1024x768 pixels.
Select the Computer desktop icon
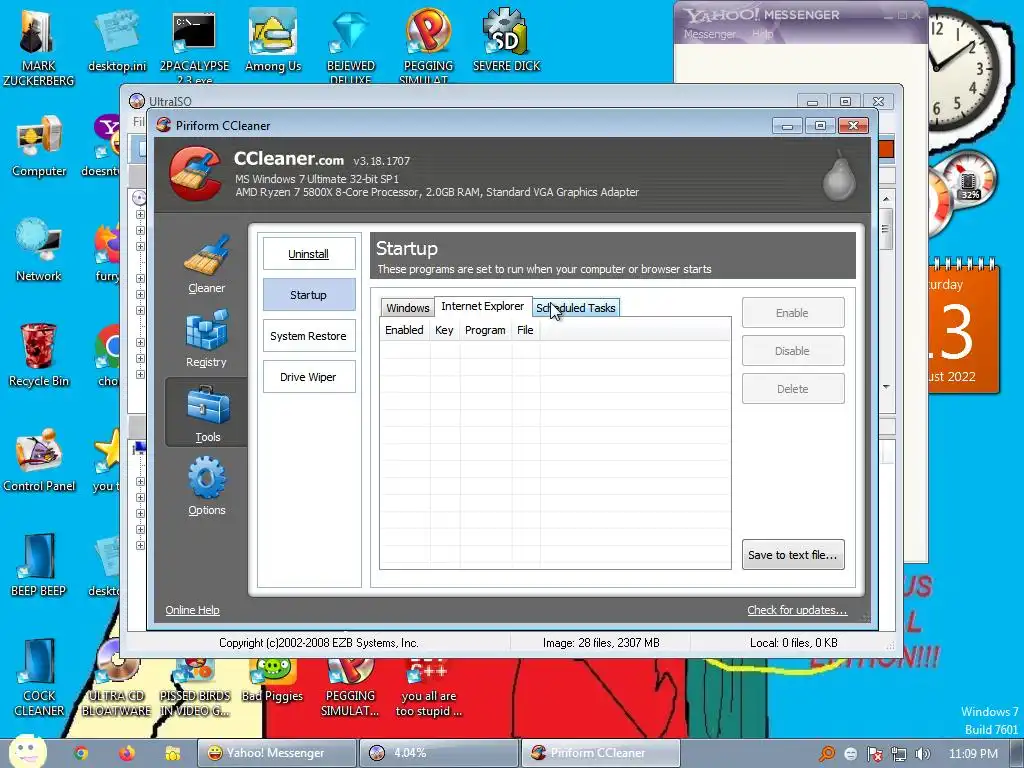point(39,146)
